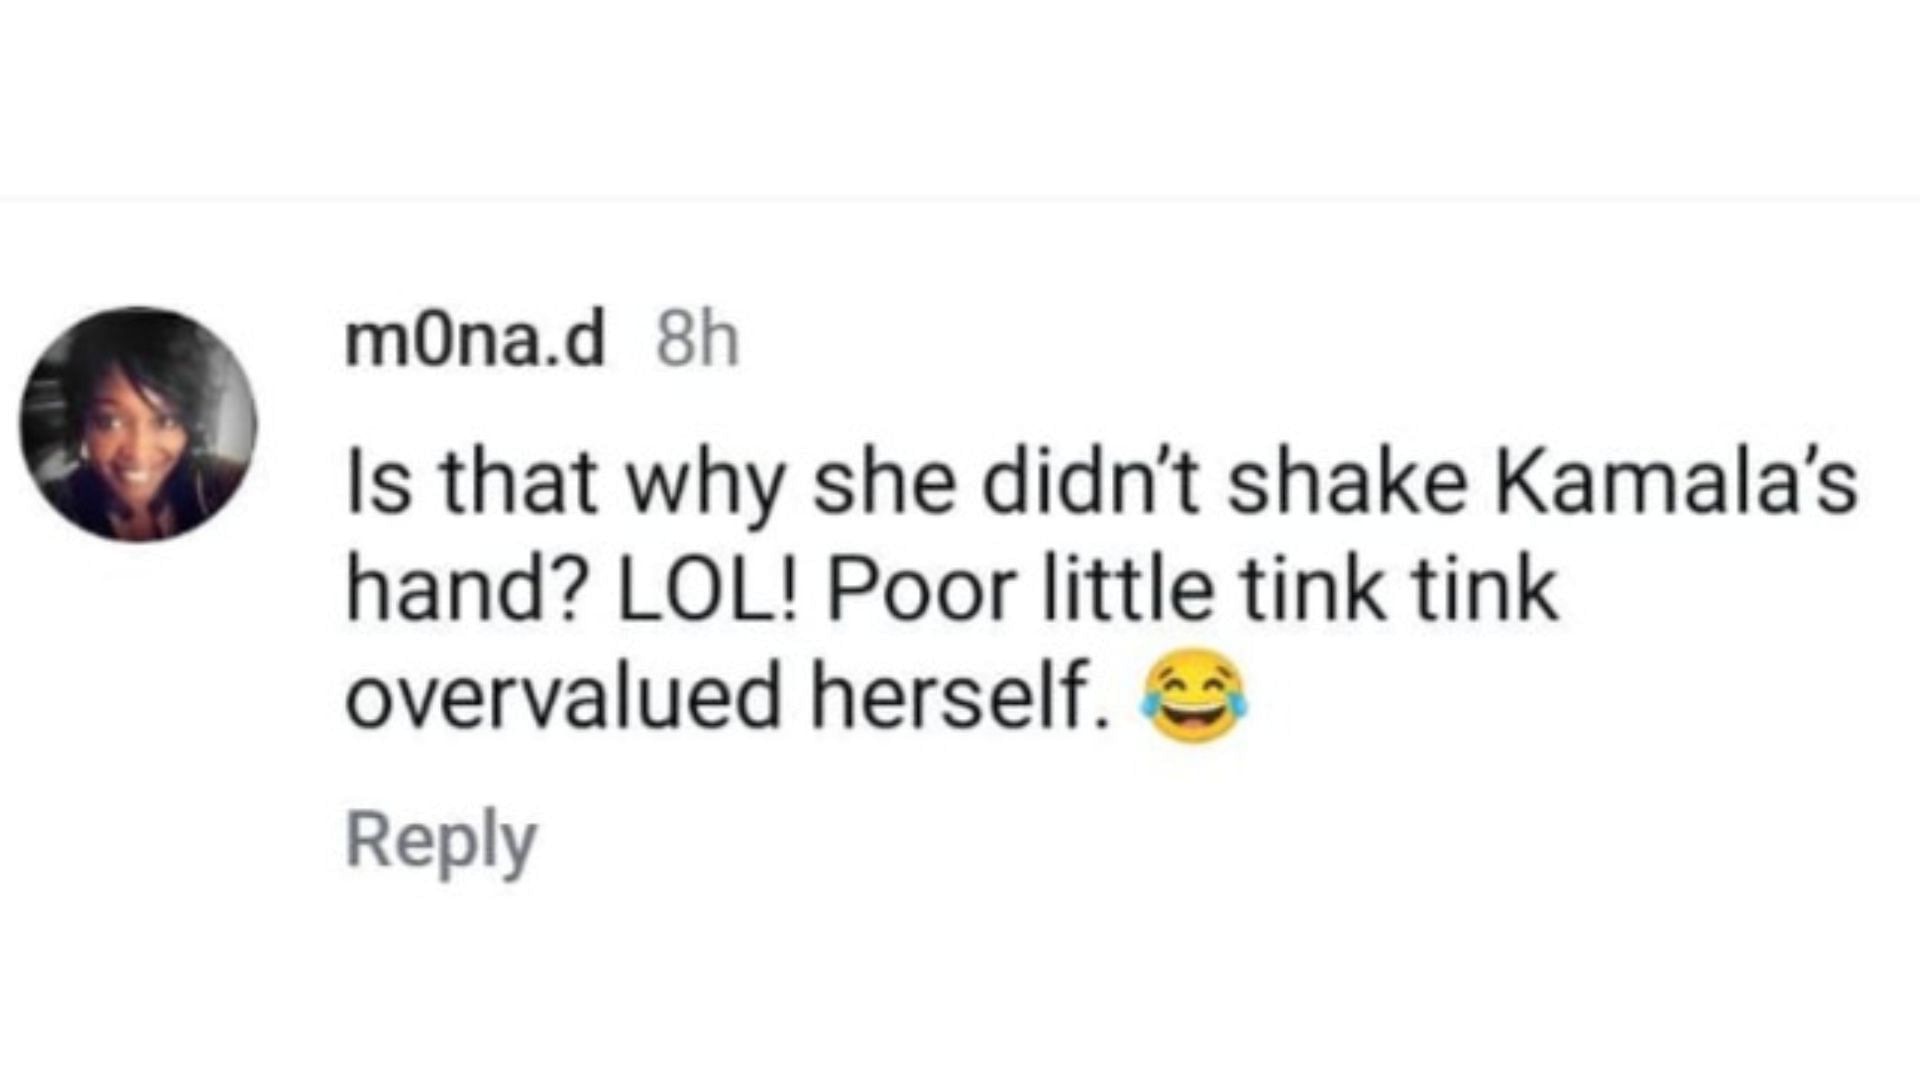Click the Reply link under the comment
This screenshot has height=1080, width=1920.
pos(441,843)
